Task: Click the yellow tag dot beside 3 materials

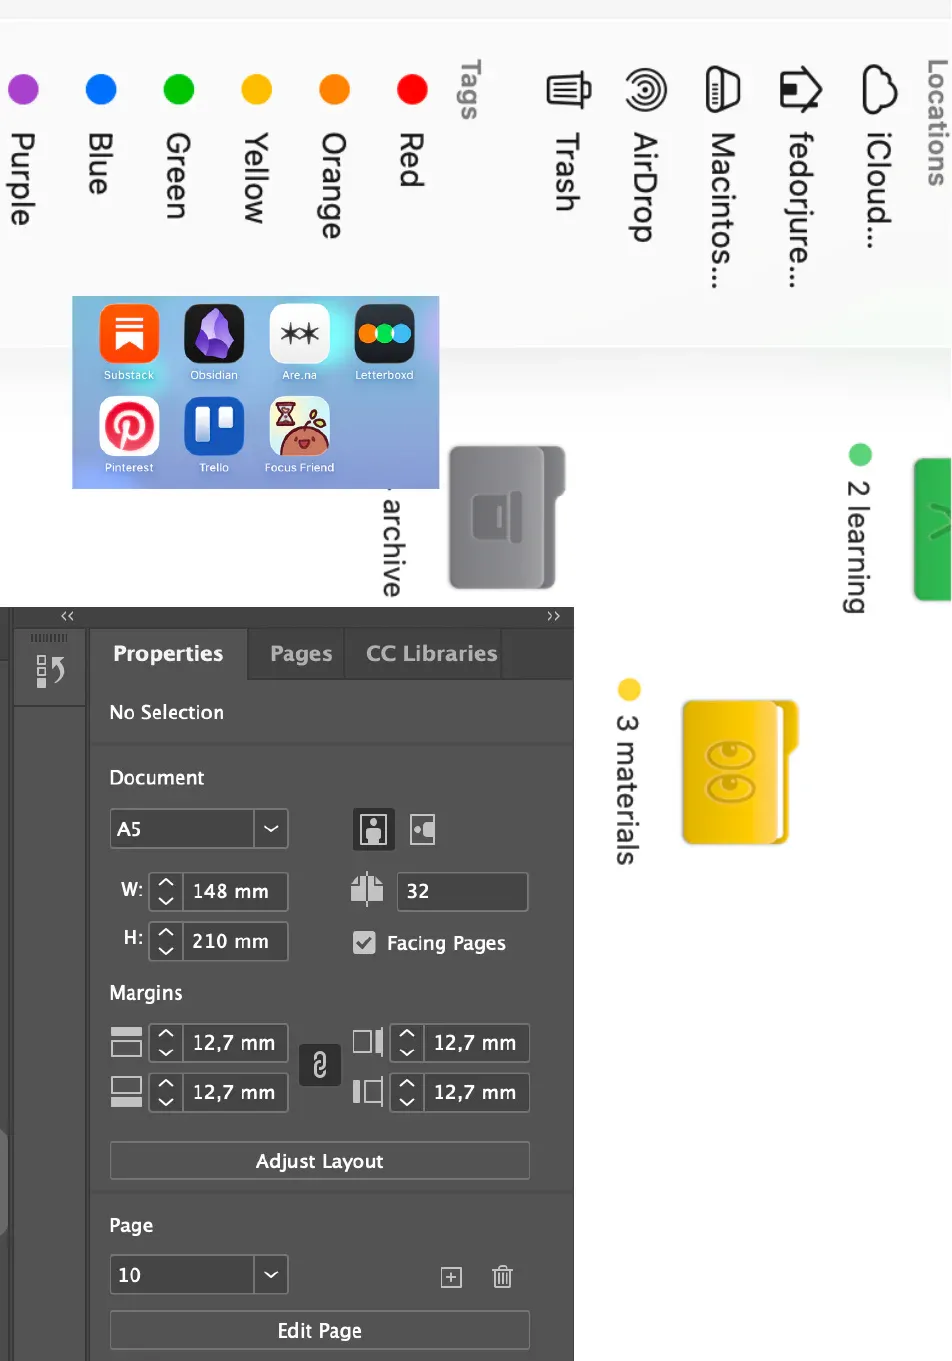Action: (x=629, y=689)
